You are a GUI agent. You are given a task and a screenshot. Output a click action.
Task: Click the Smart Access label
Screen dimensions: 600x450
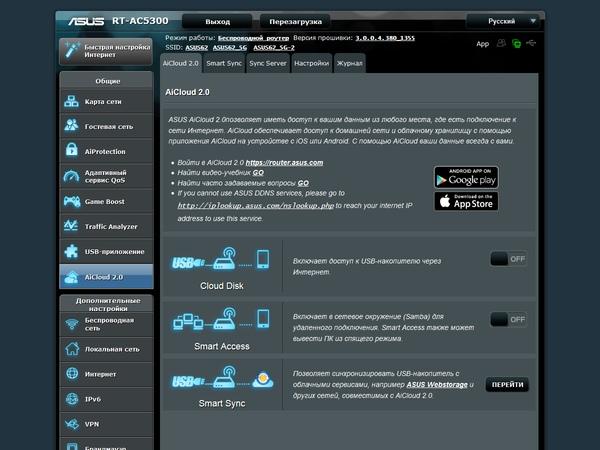coord(222,346)
